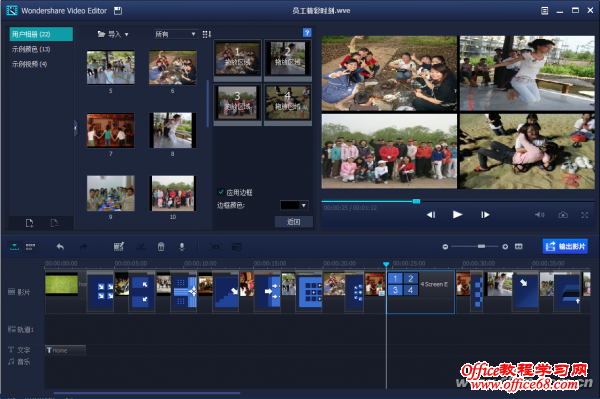Collapse the media library side panel arrow

(76, 128)
